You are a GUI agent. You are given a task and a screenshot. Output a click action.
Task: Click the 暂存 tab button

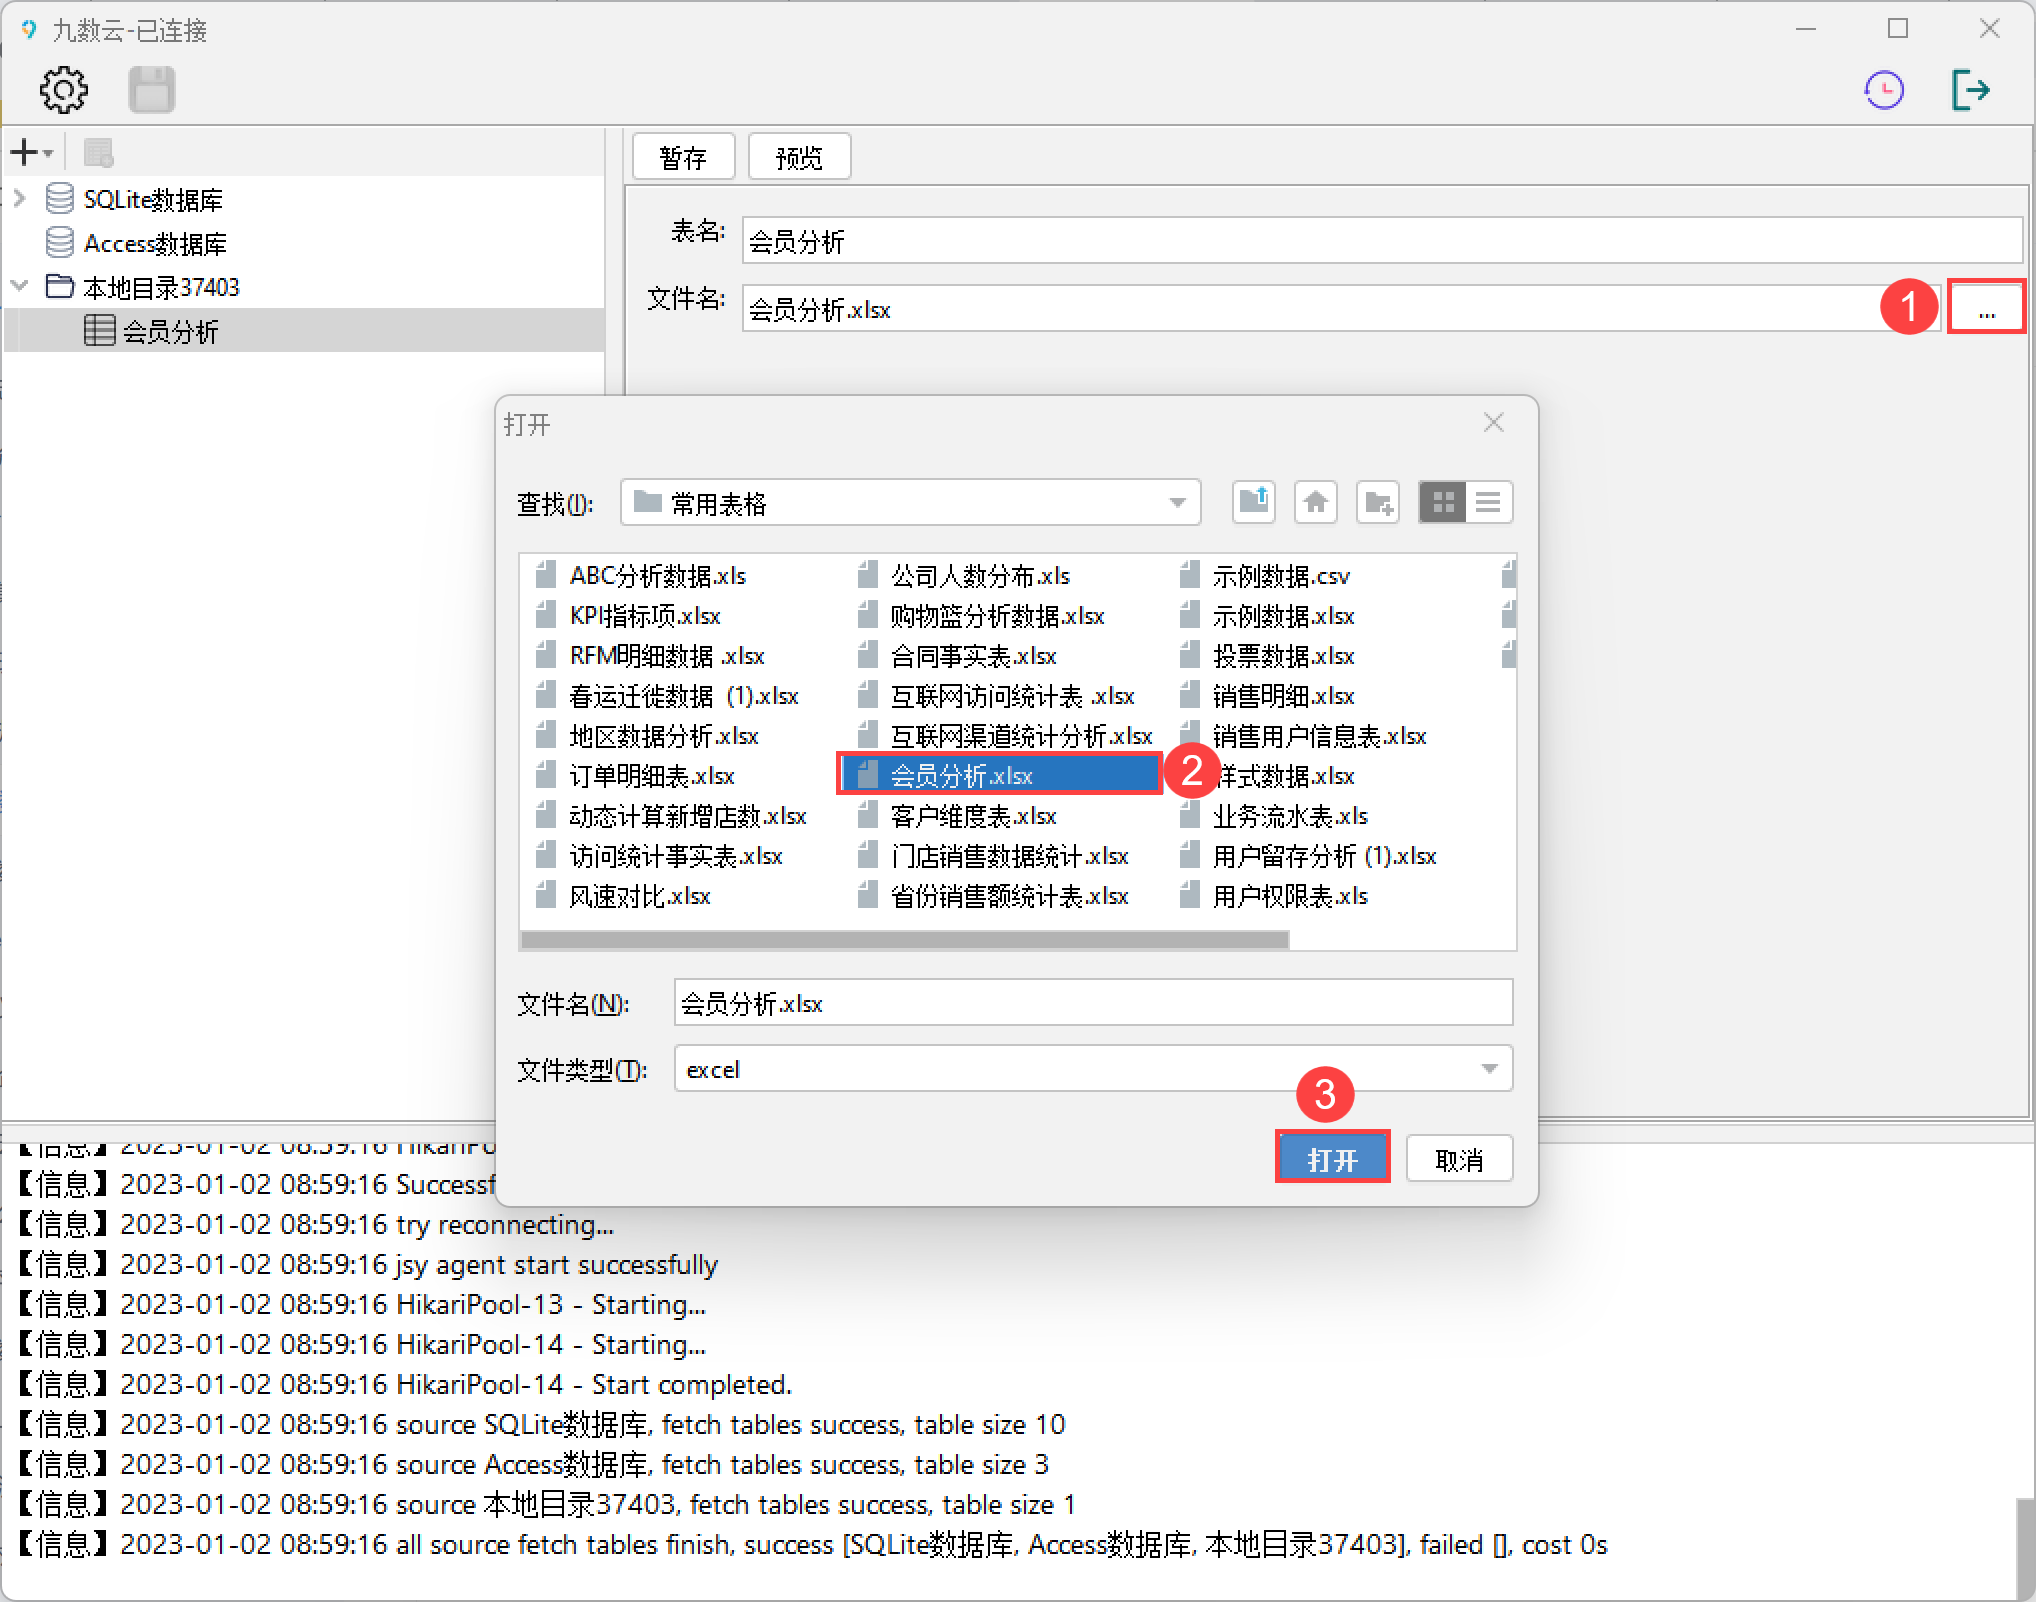point(684,157)
